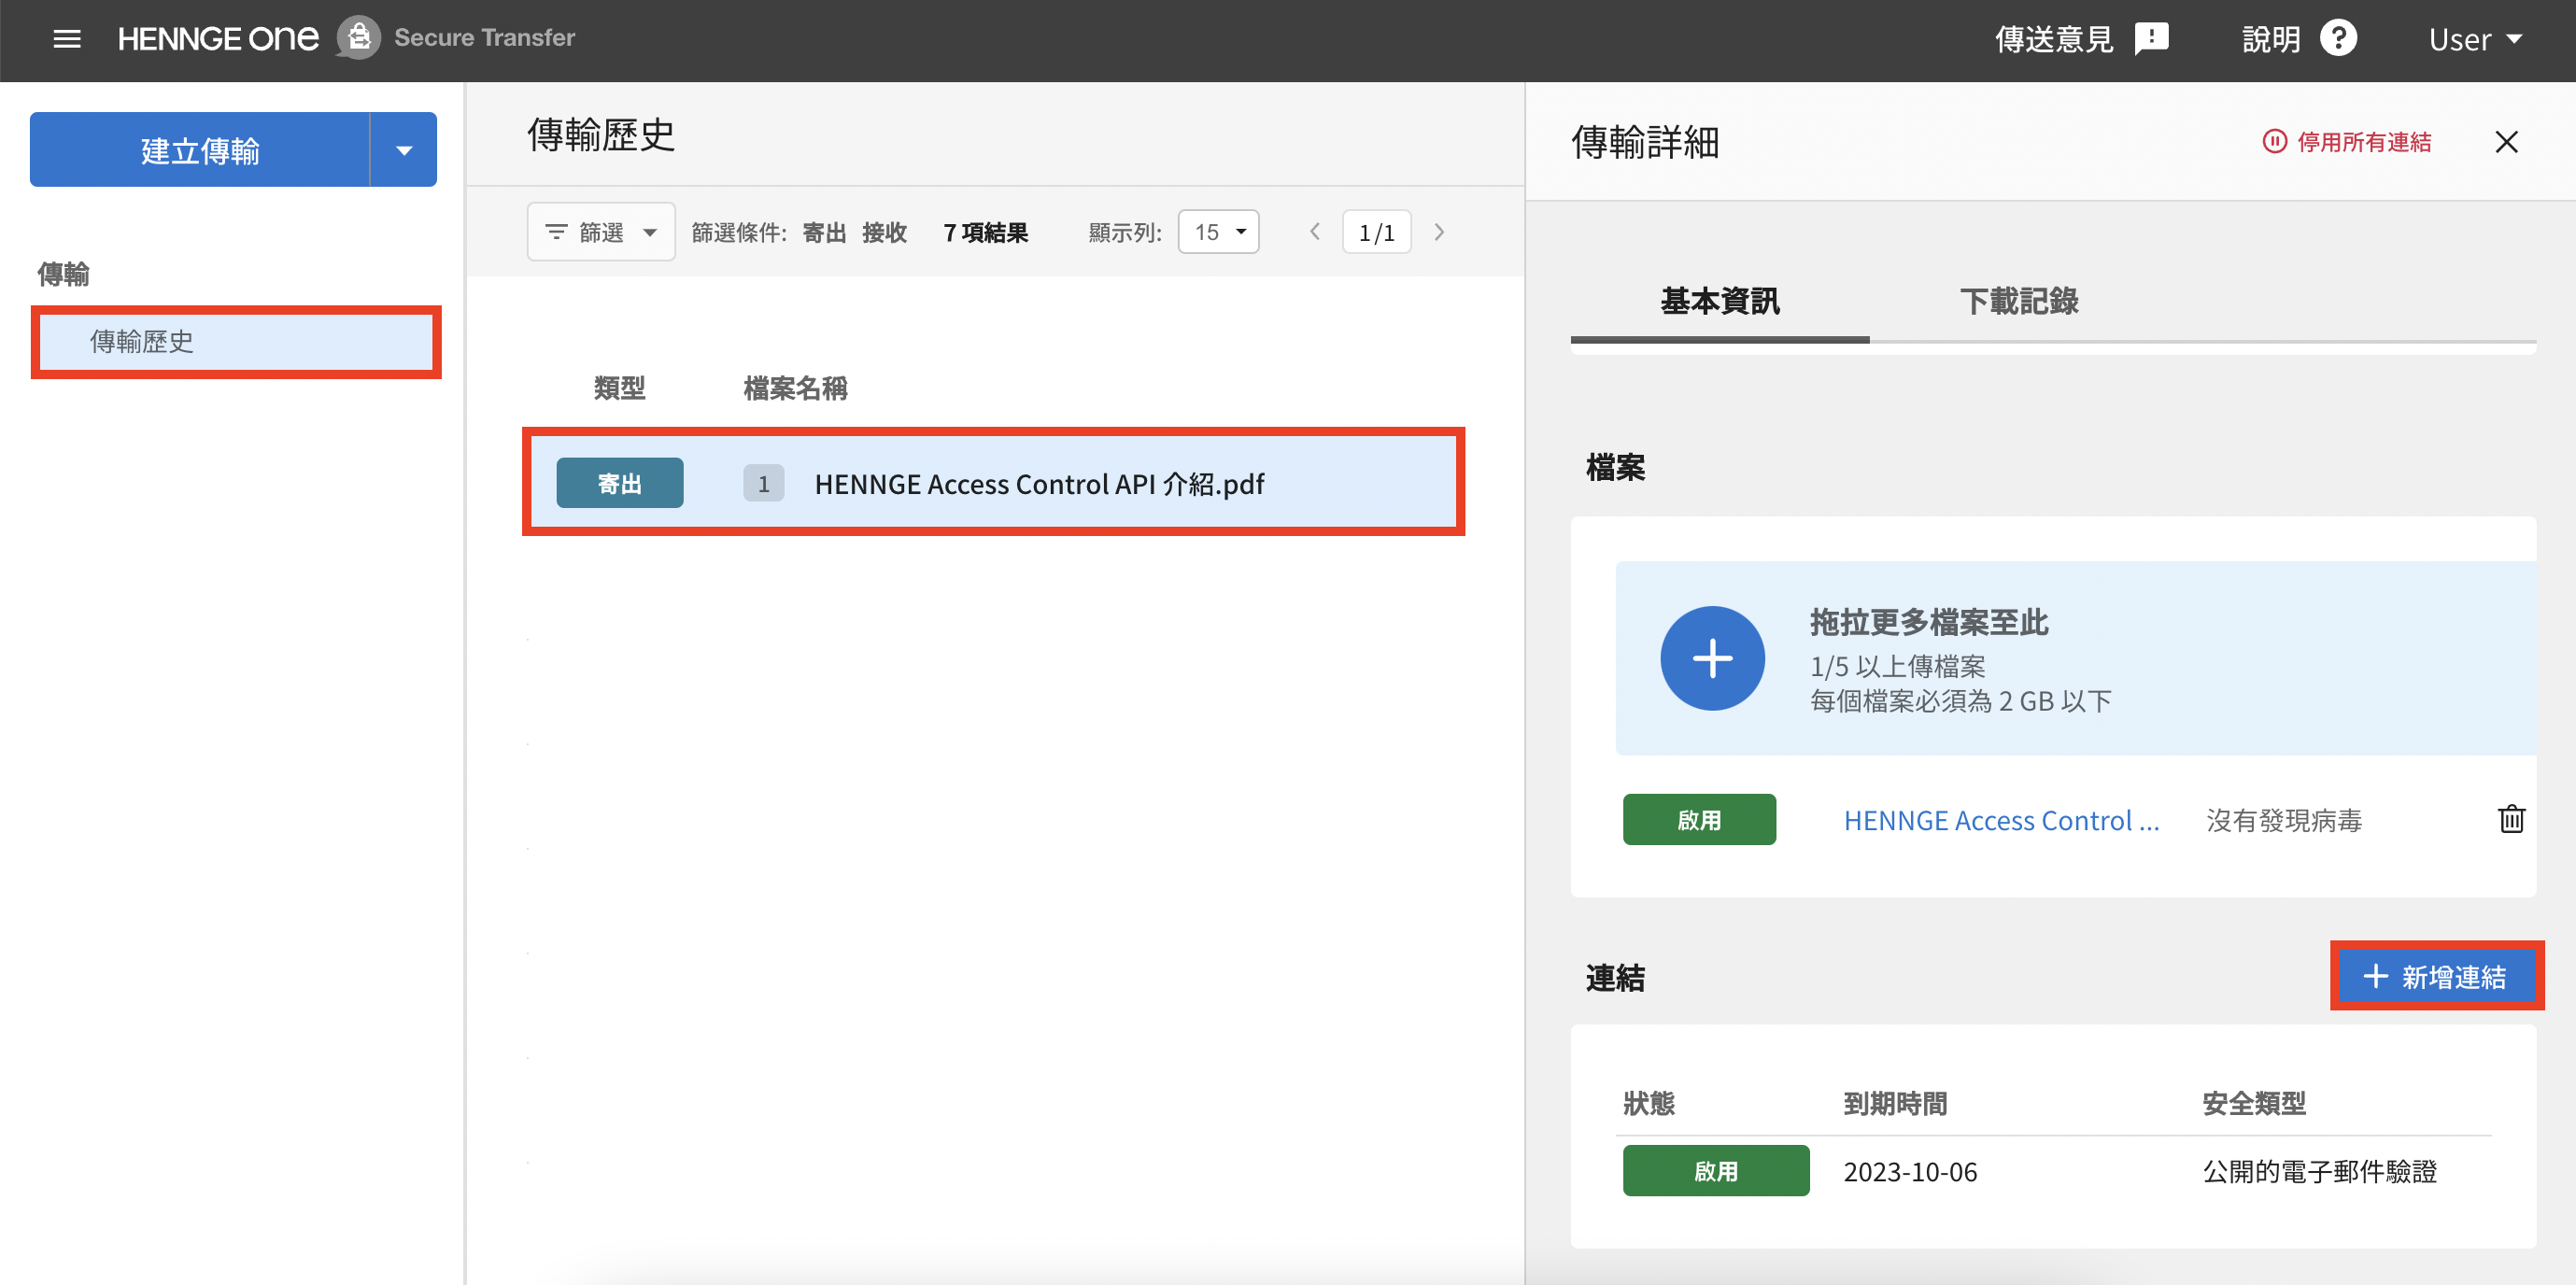This screenshot has width=2576, height=1285.
Task: Click the 傳送意見 text
Action: tap(2054, 39)
